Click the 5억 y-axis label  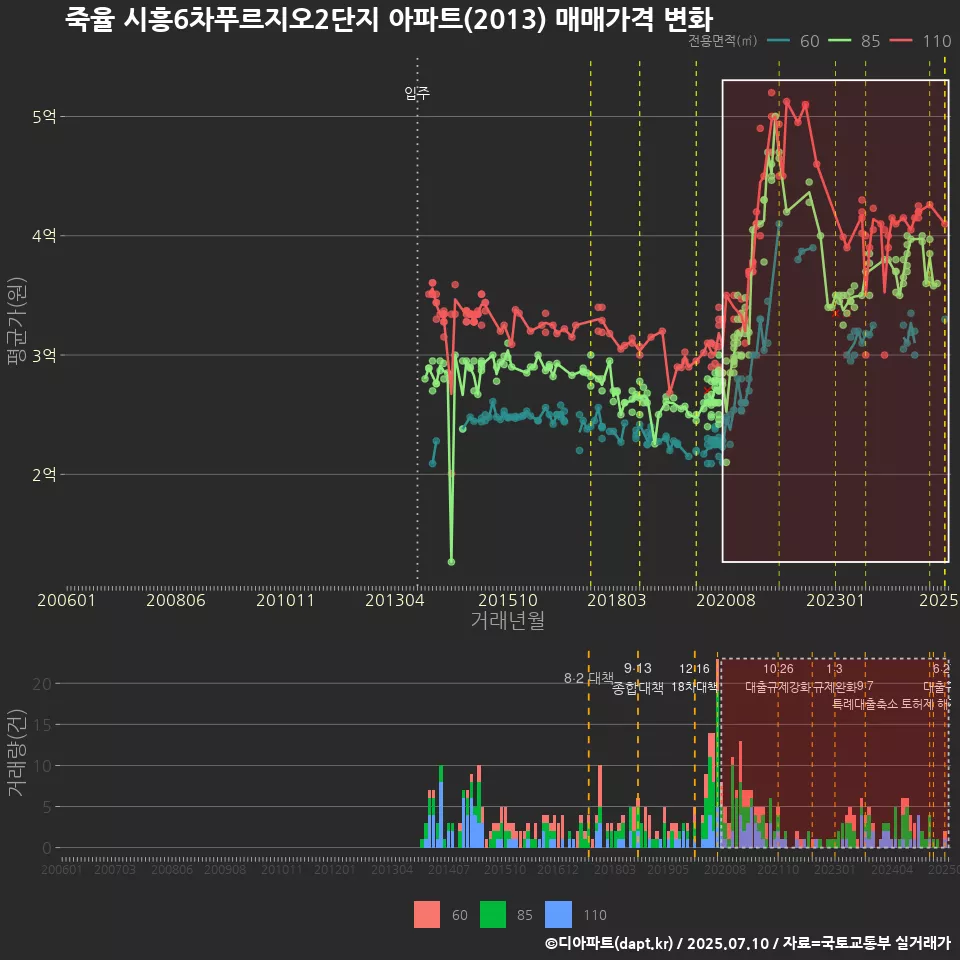tap(44, 116)
